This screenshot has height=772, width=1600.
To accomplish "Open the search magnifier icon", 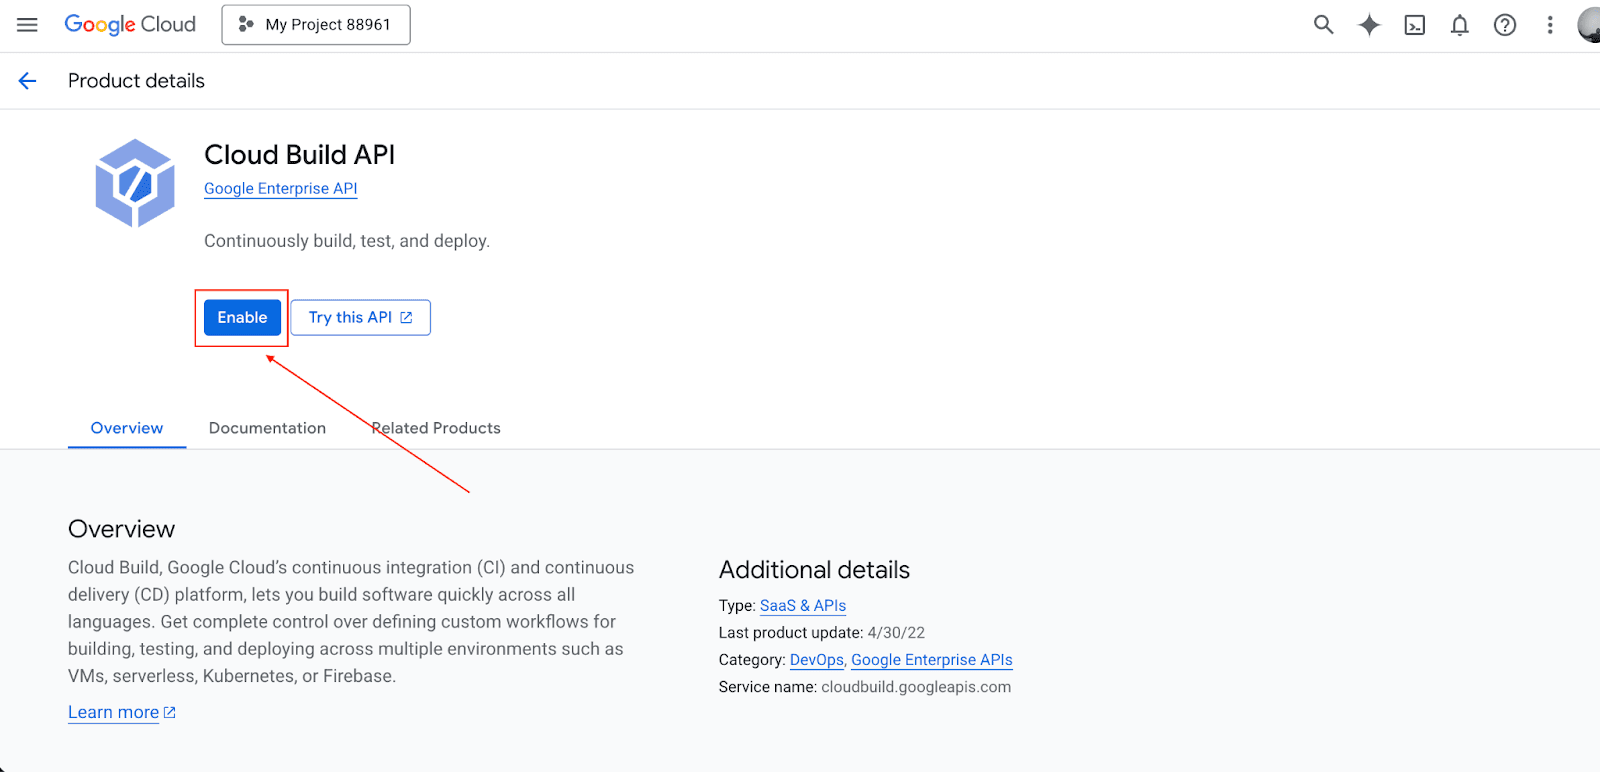I will pyautogui.click(x=1323, y=25).
